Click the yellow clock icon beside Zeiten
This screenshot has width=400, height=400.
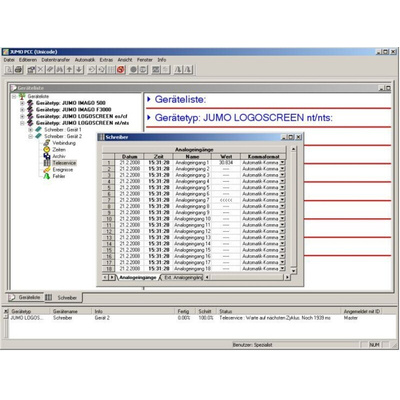pos(47,150)
